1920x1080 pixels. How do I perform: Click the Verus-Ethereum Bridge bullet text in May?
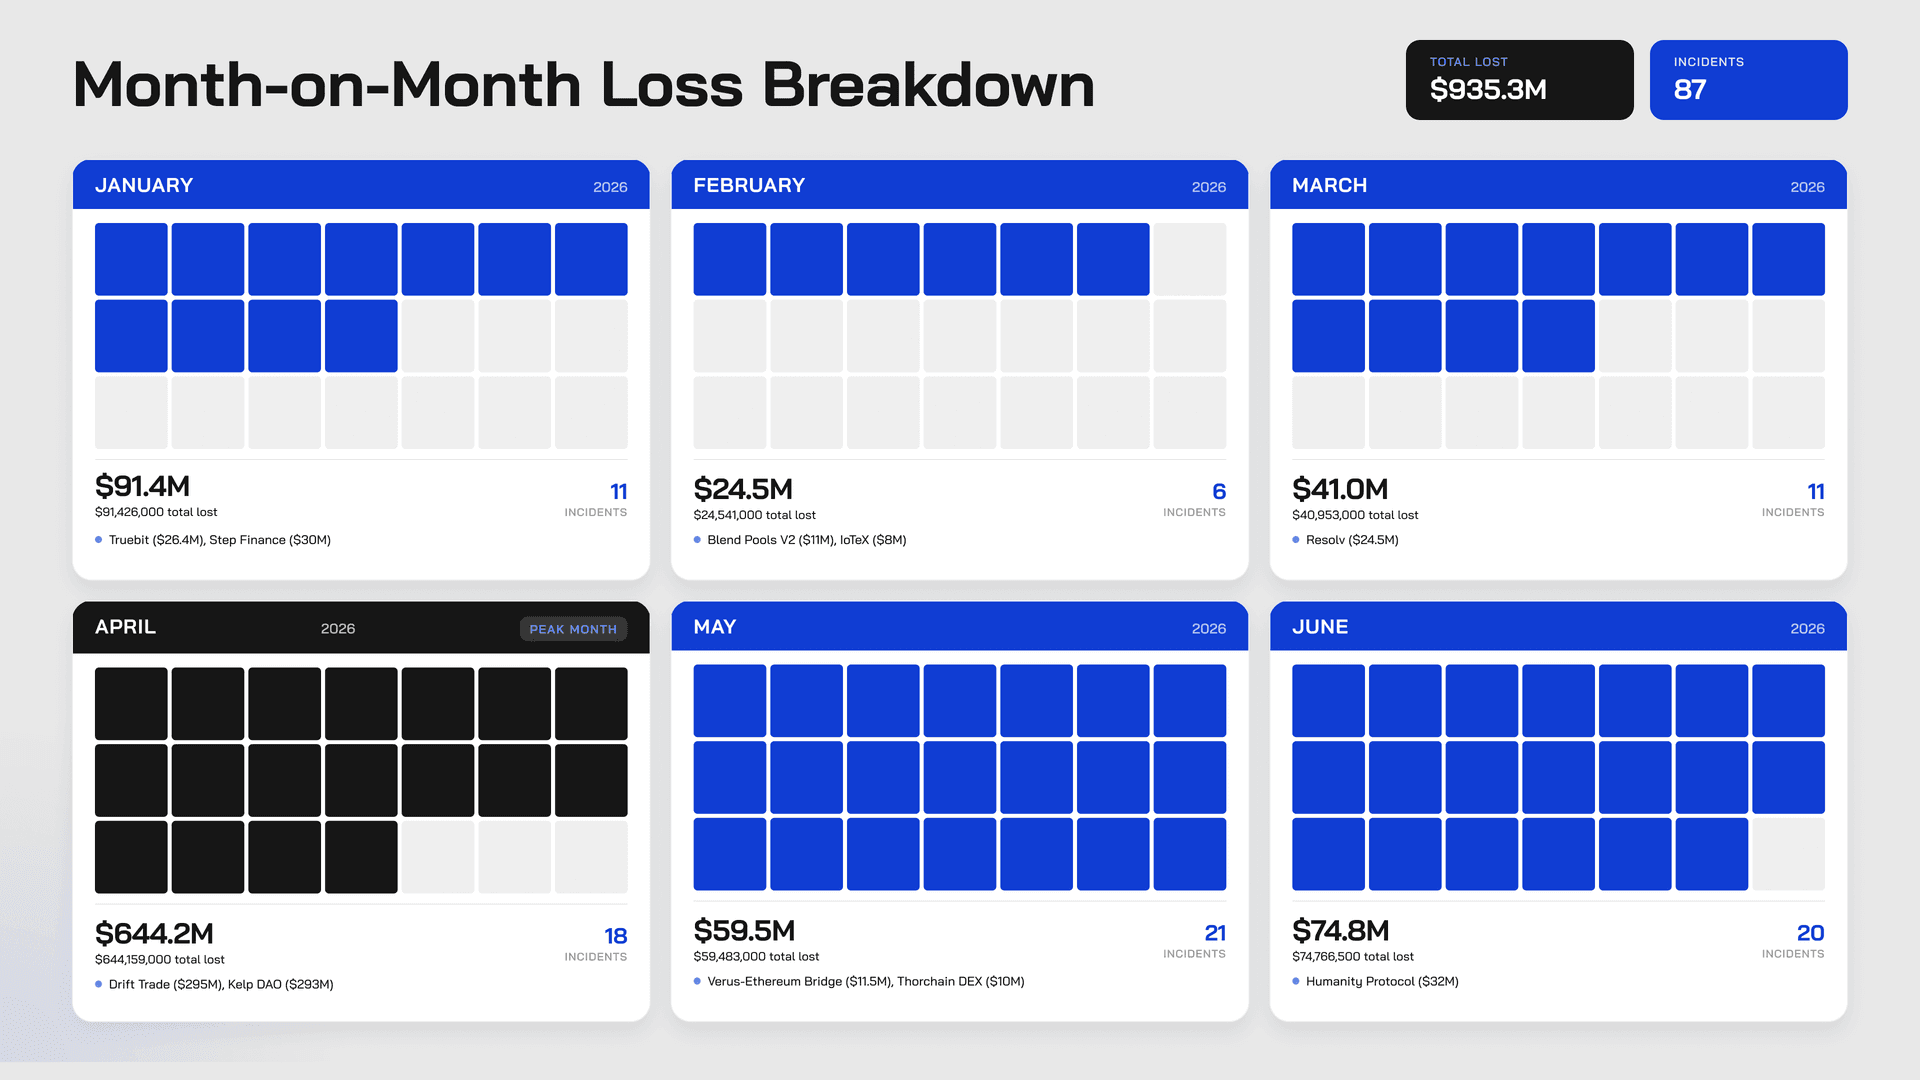tap(866, 981)
